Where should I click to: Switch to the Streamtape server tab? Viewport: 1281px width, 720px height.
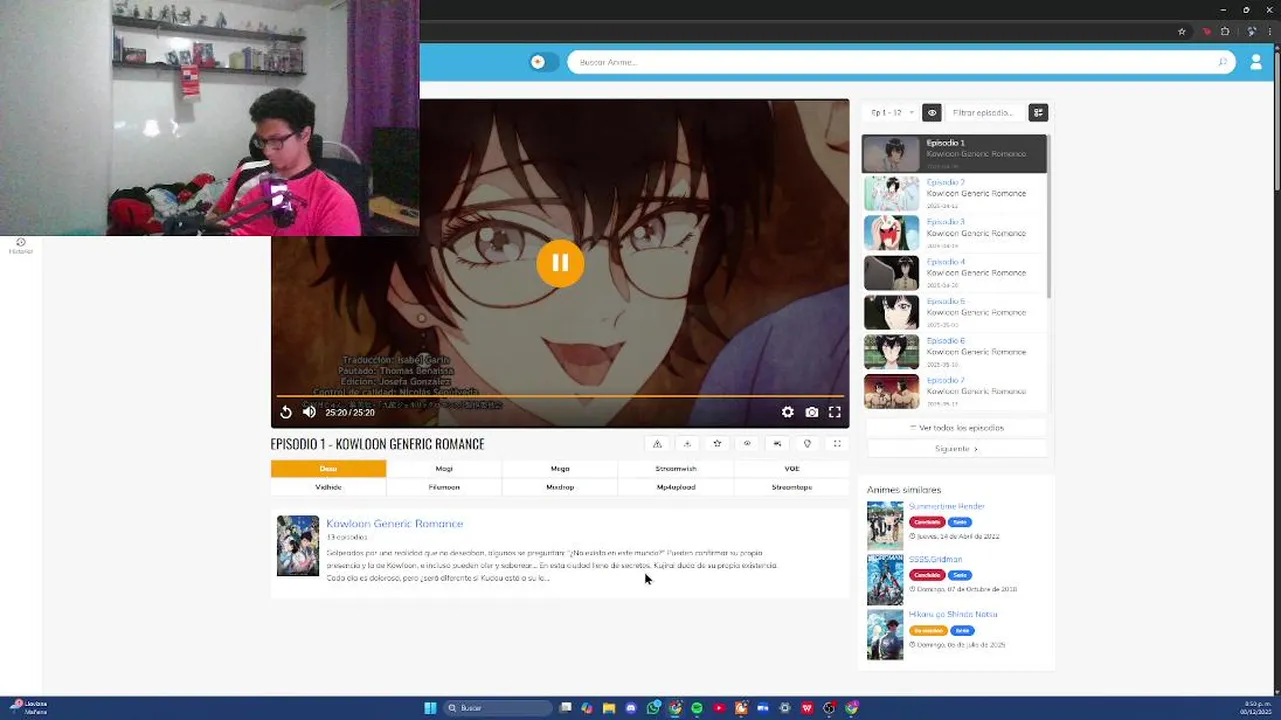pyautogui.click(x=792, y=487)
